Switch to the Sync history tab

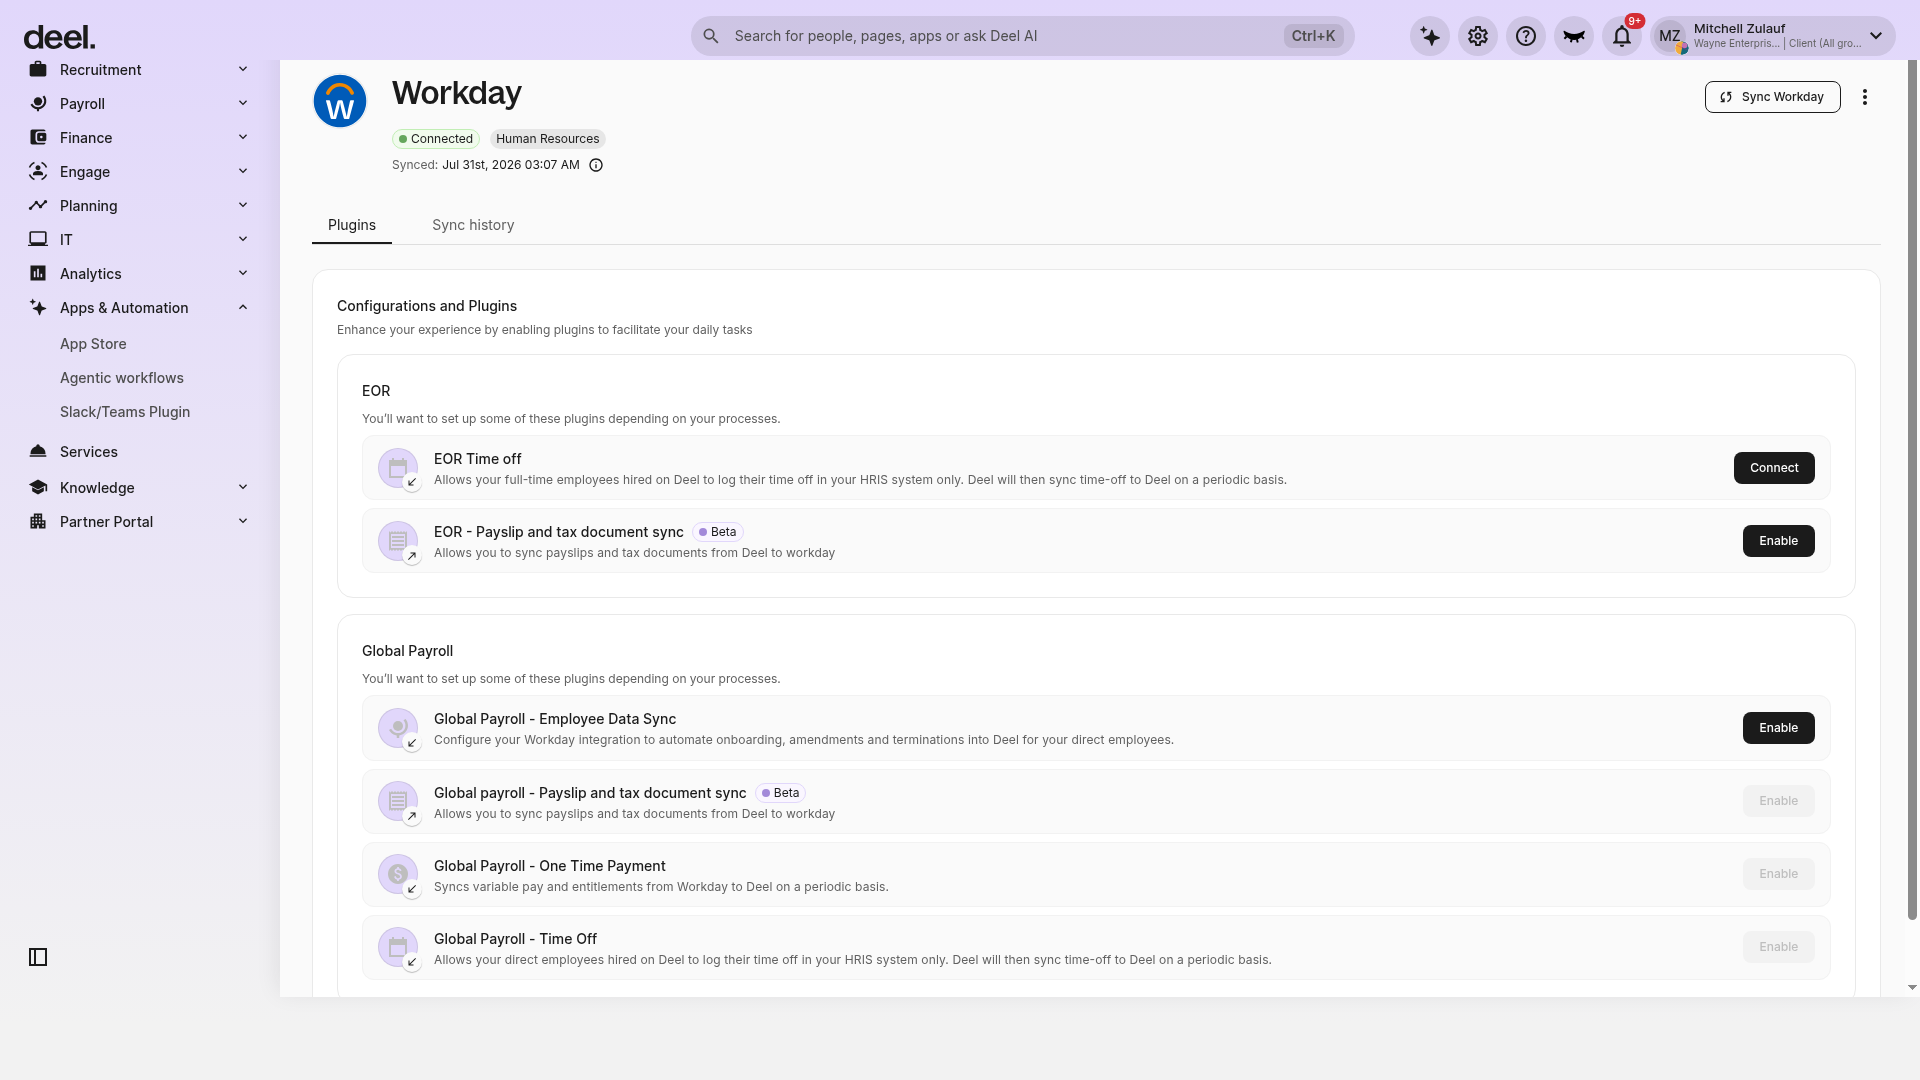[x=473, y=225]
